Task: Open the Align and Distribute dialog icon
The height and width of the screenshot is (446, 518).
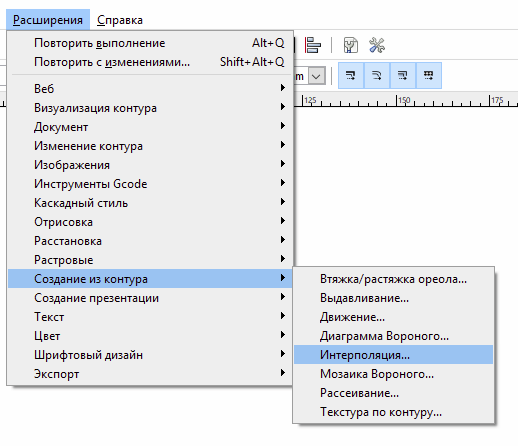Action: point(313,45)
